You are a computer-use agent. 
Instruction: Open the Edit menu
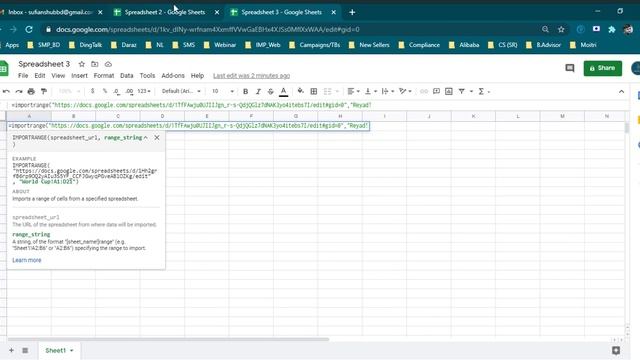tap(40, 76)
